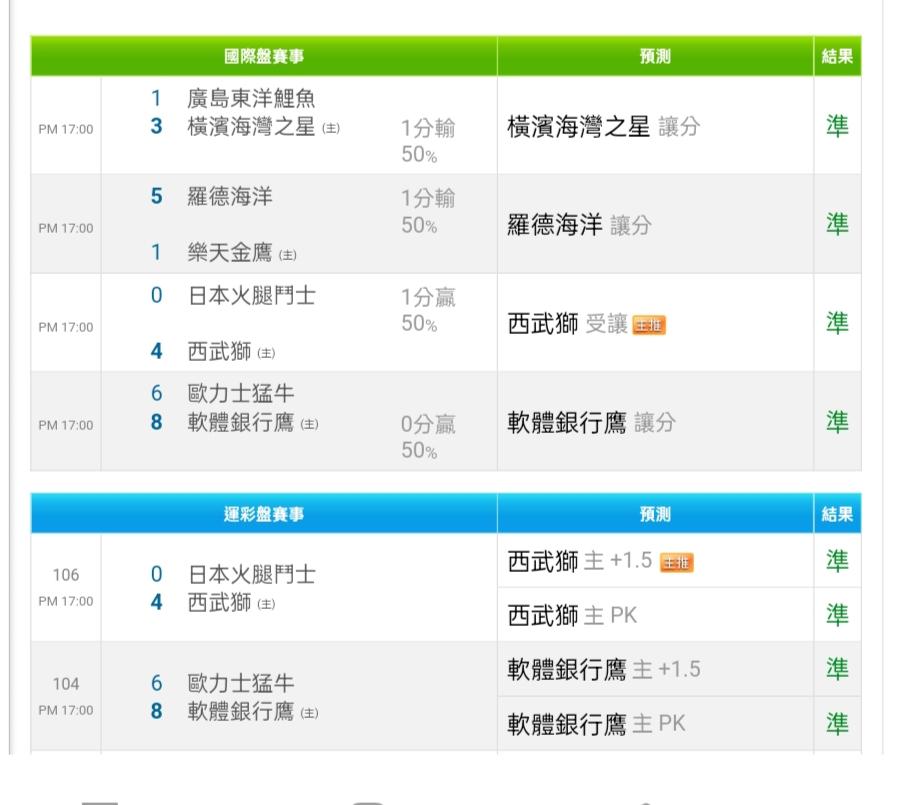Click prediction 軟體銀行鷹 主 +1.5
The width and height of the screenshot is (916, 805).
pos(603,669)
